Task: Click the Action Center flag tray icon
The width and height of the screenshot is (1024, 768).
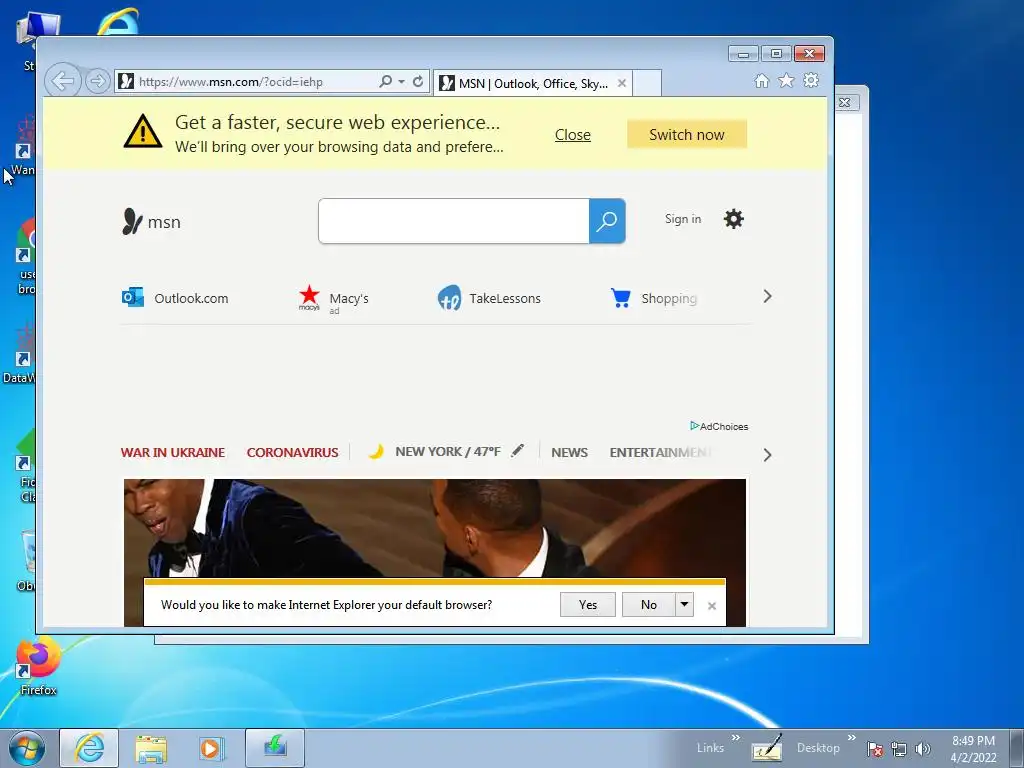Action: click(875, 749)
